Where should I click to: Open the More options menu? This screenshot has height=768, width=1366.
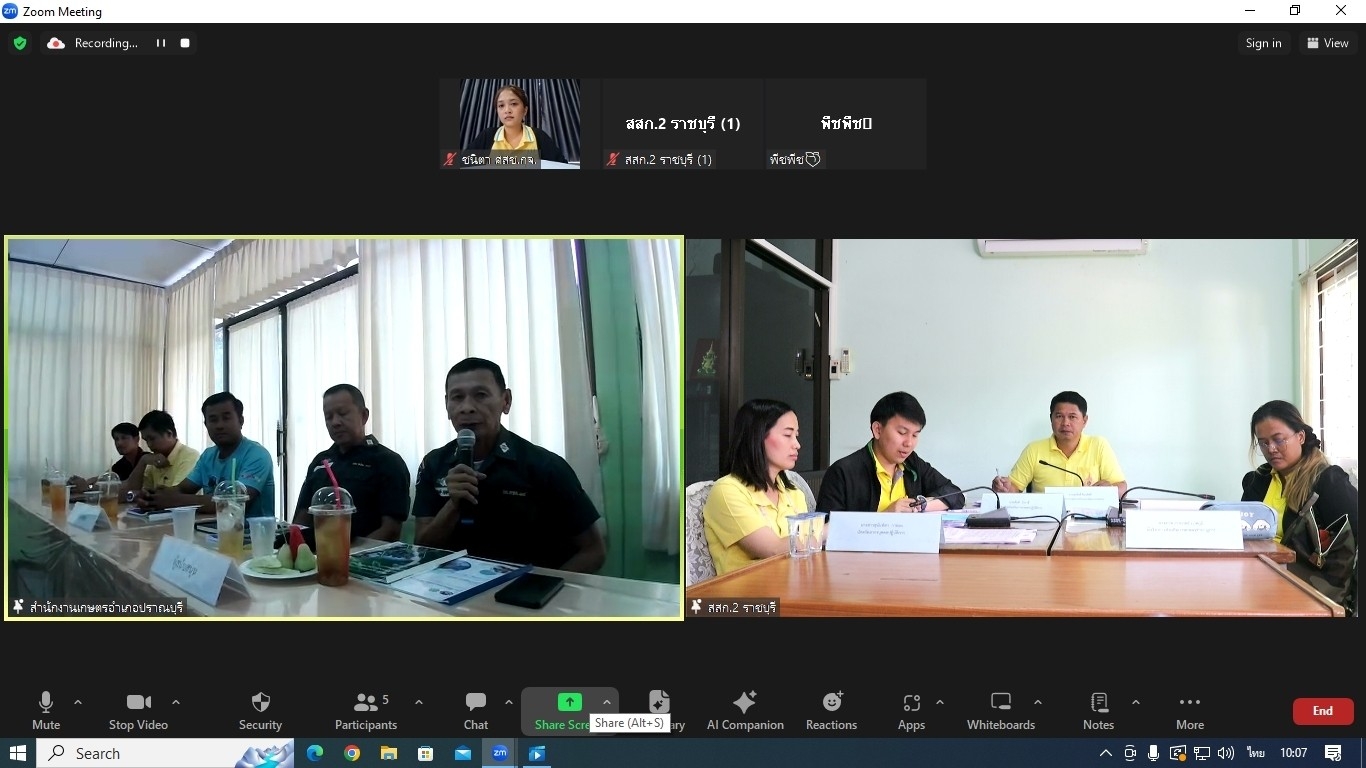(x=1189, y=710)
